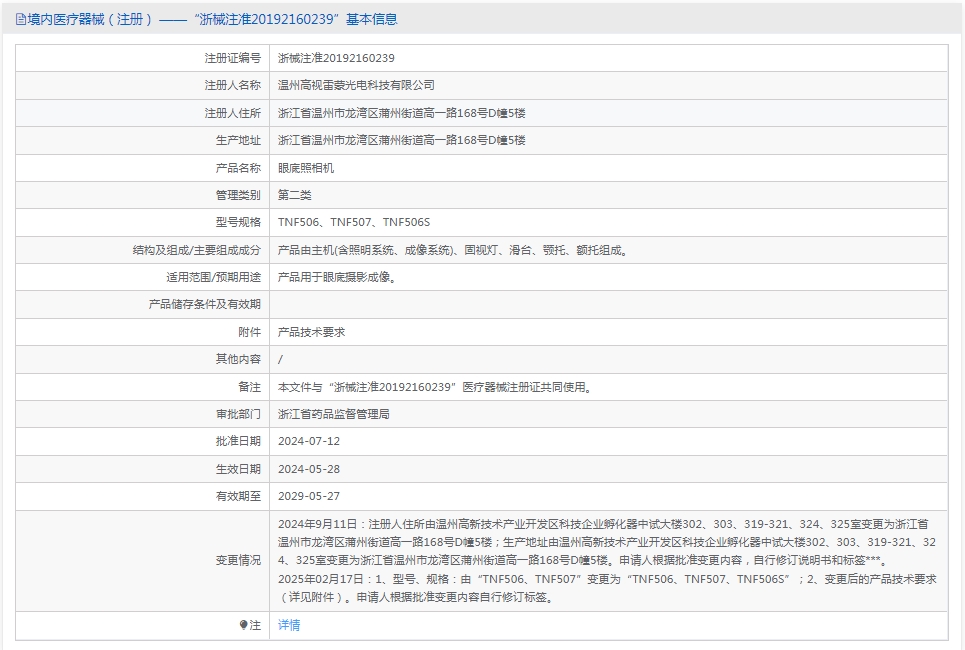Select approving body 浙江省药品监督管理局

tap(334, 414)
